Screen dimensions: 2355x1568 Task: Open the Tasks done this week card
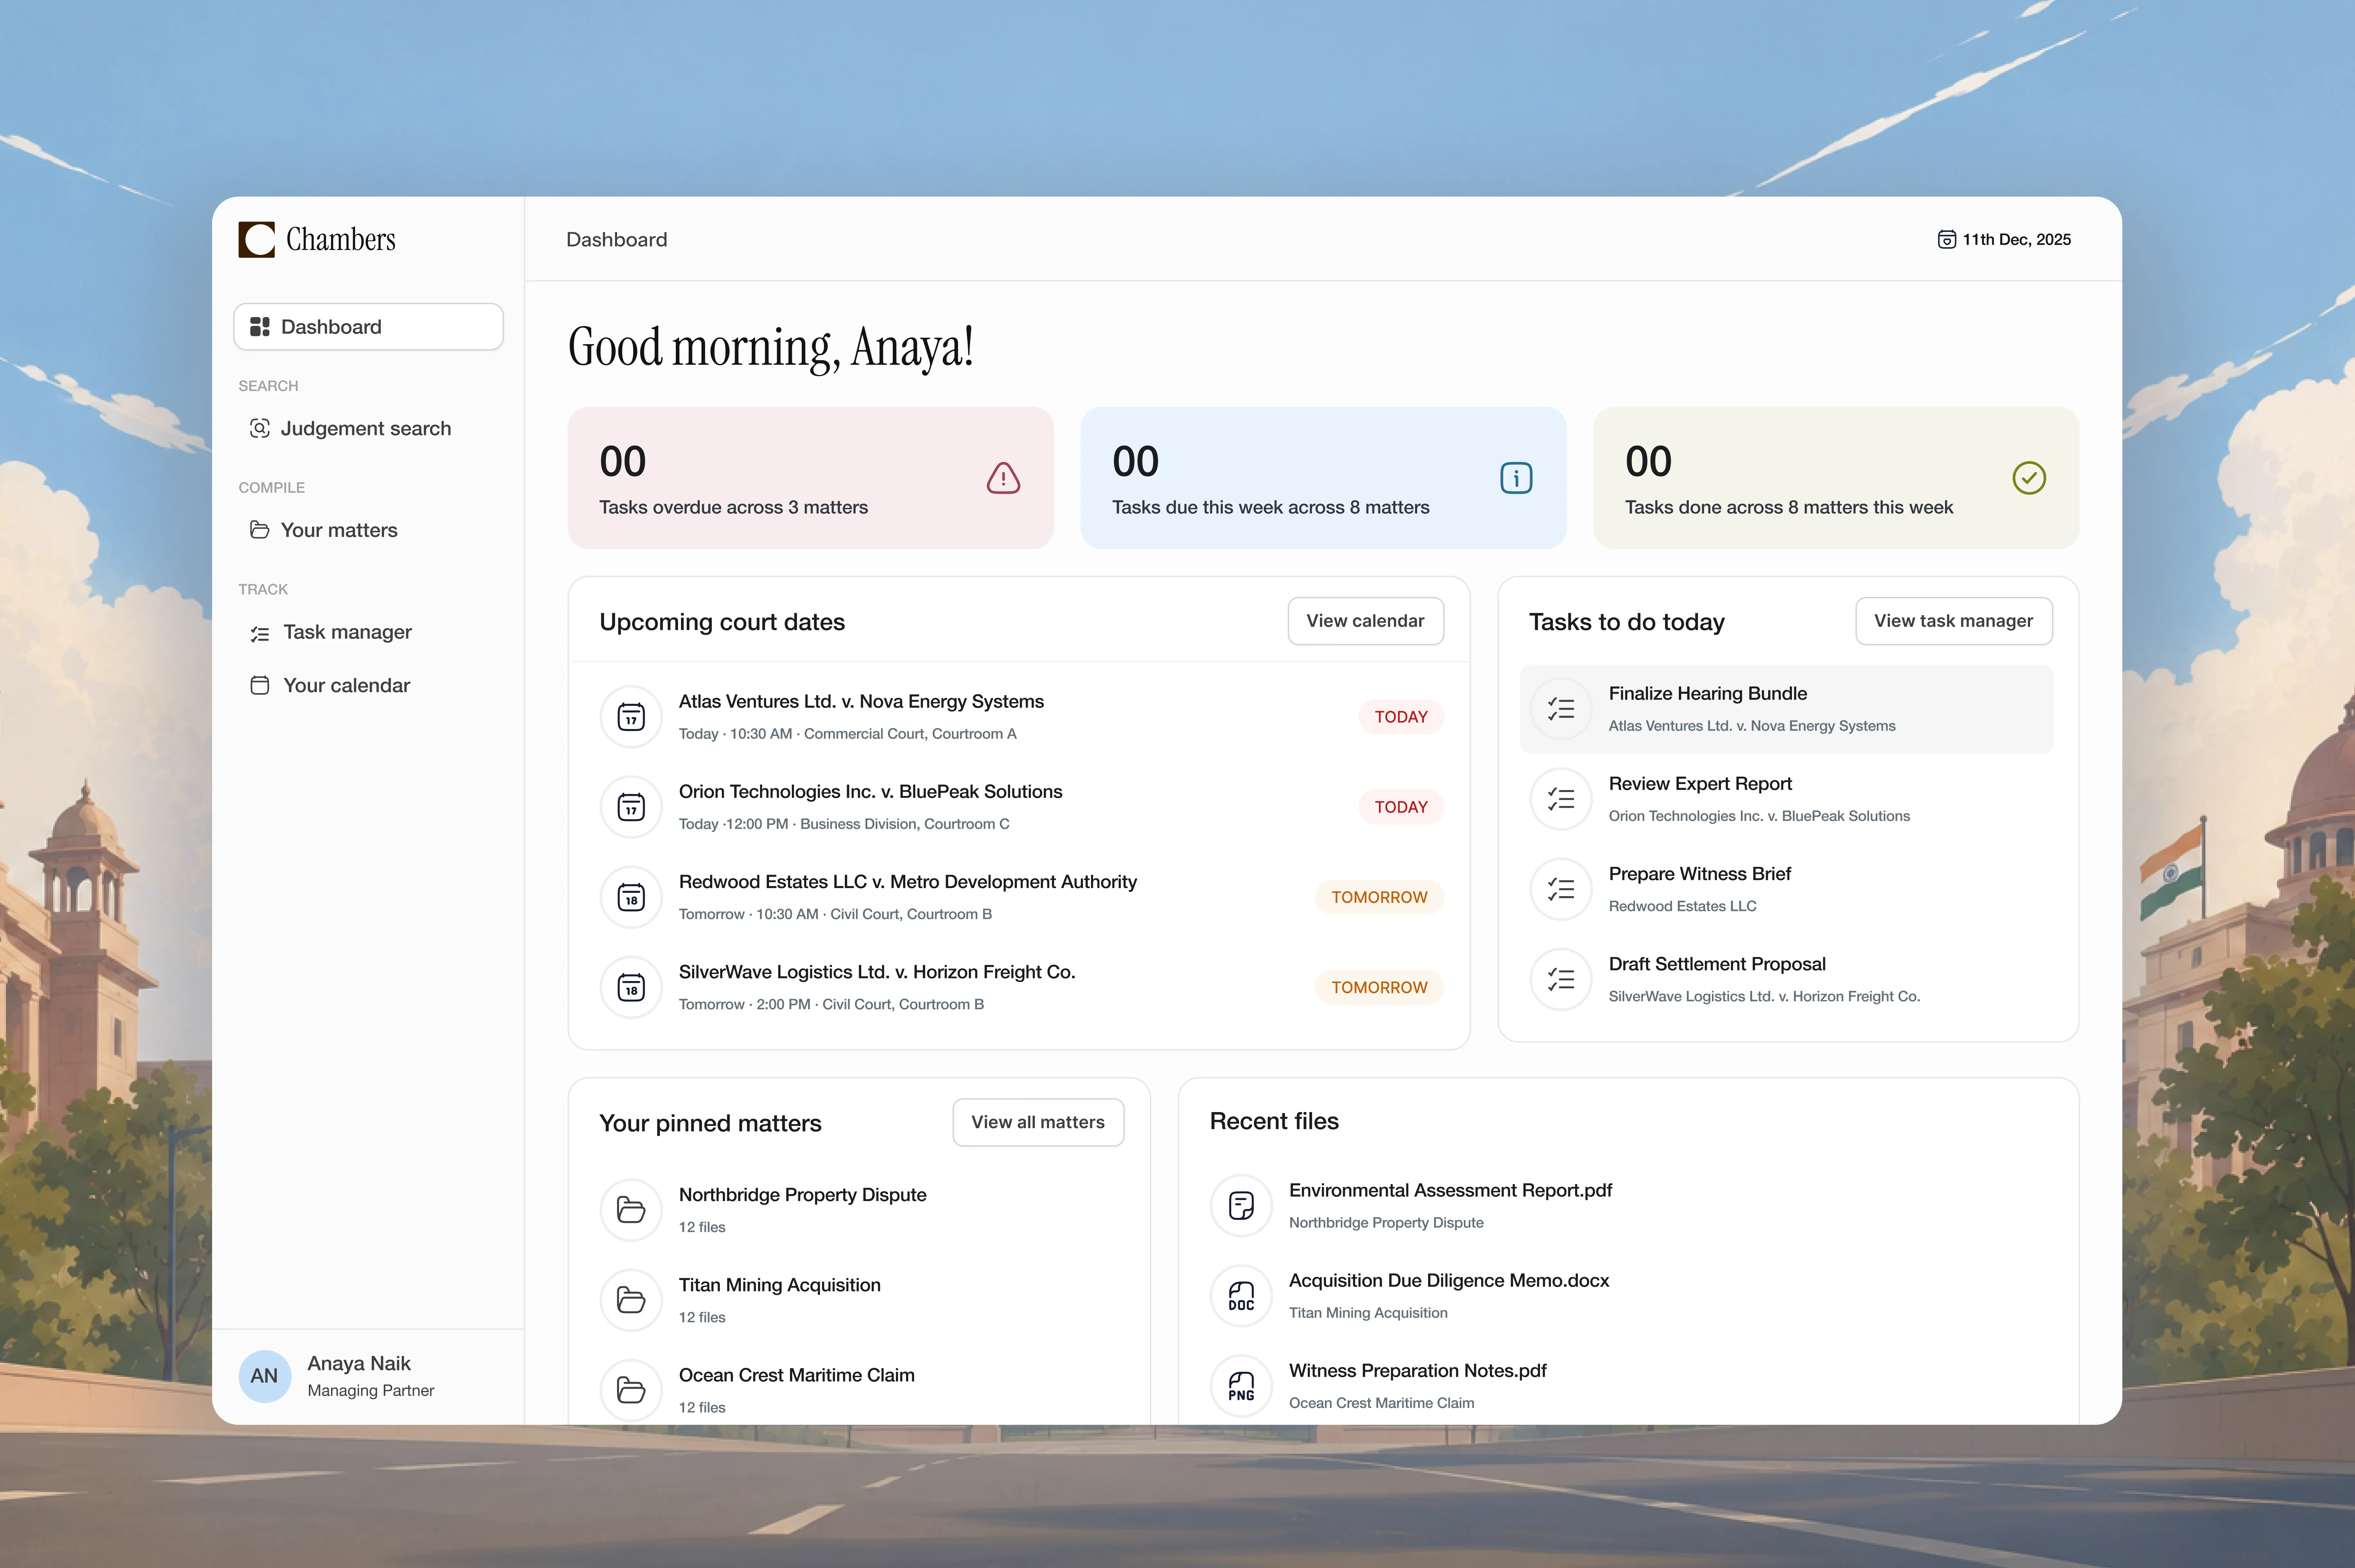(x=1836, y=478)
